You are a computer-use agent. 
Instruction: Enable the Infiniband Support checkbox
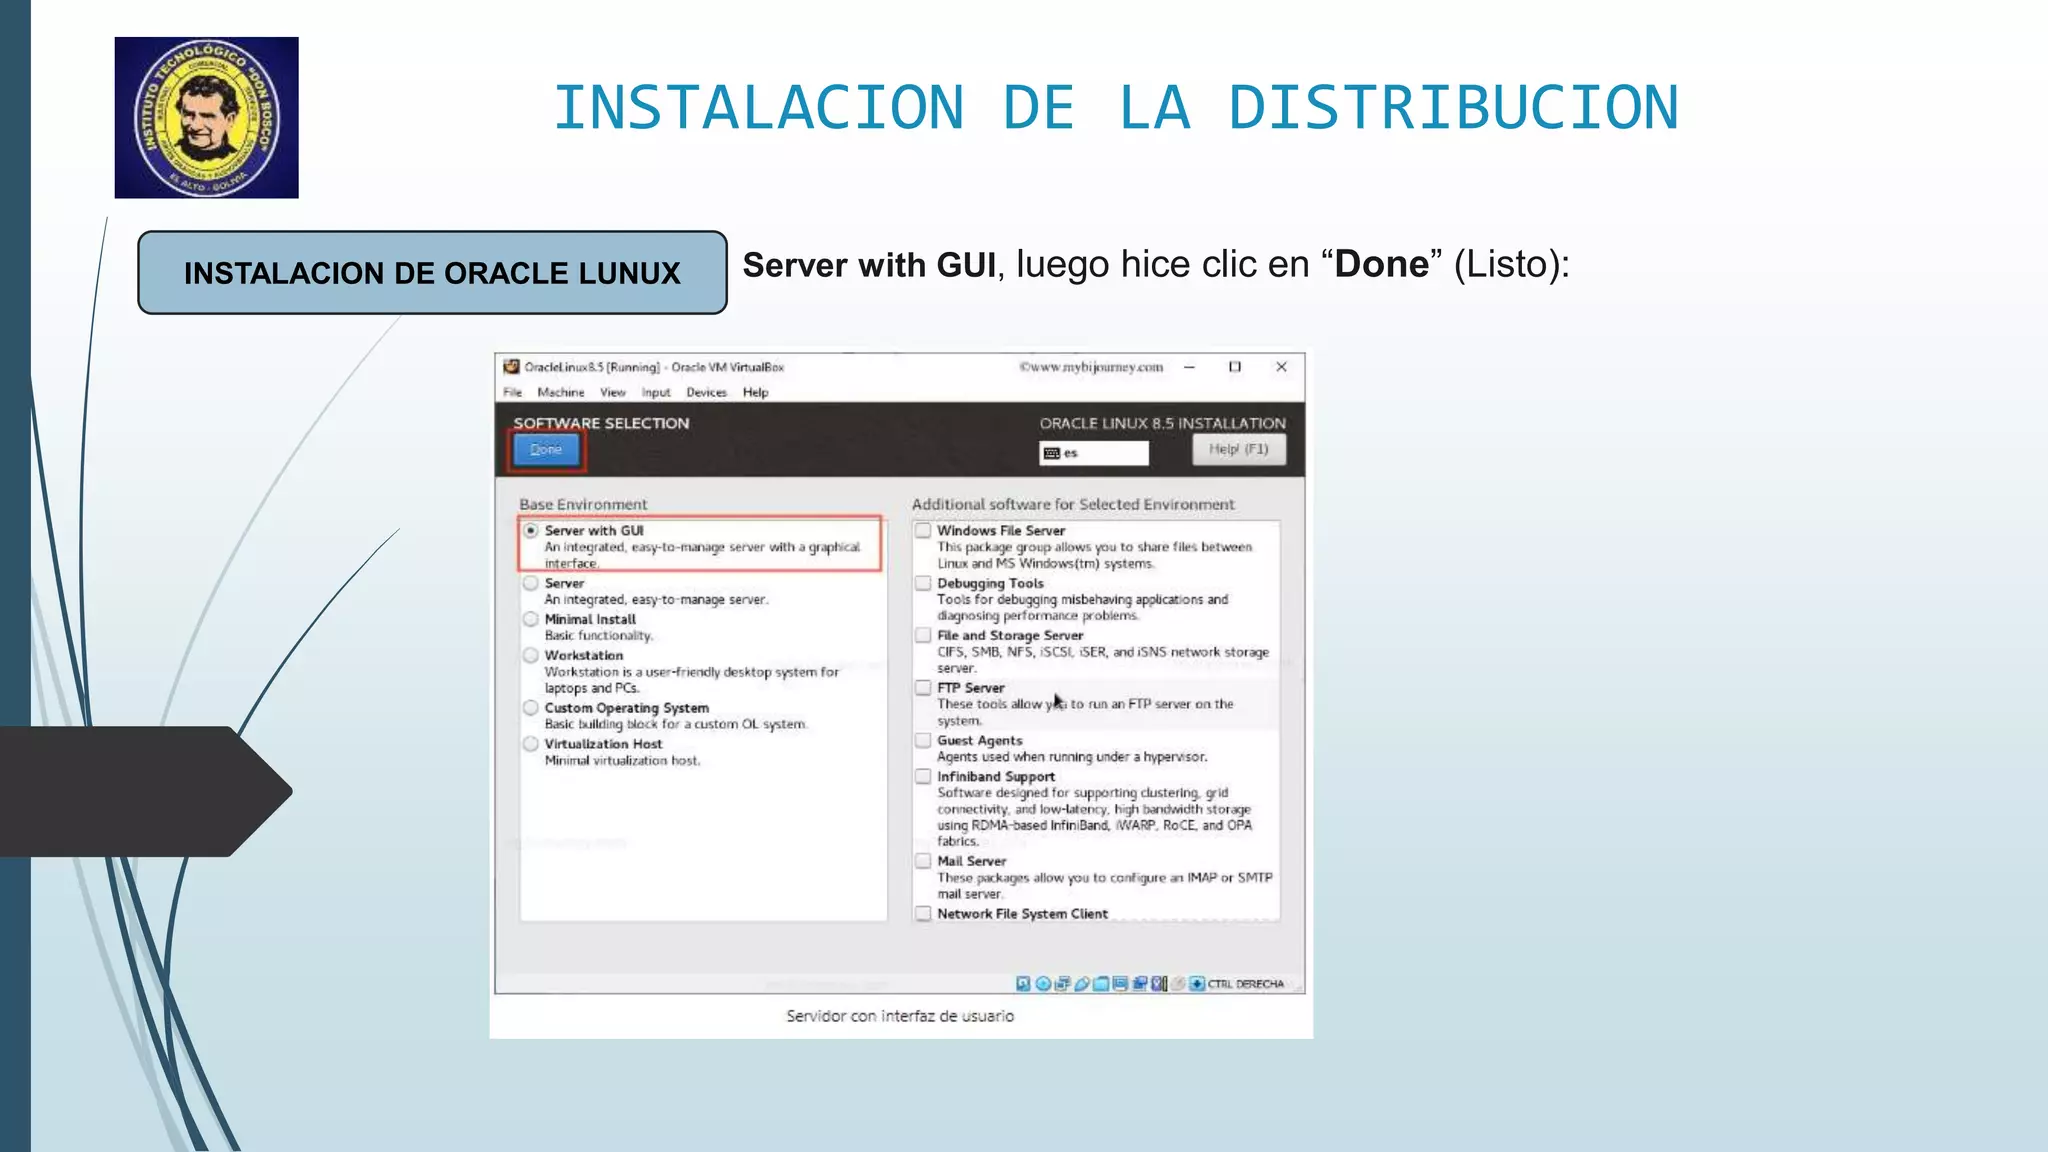923,777
